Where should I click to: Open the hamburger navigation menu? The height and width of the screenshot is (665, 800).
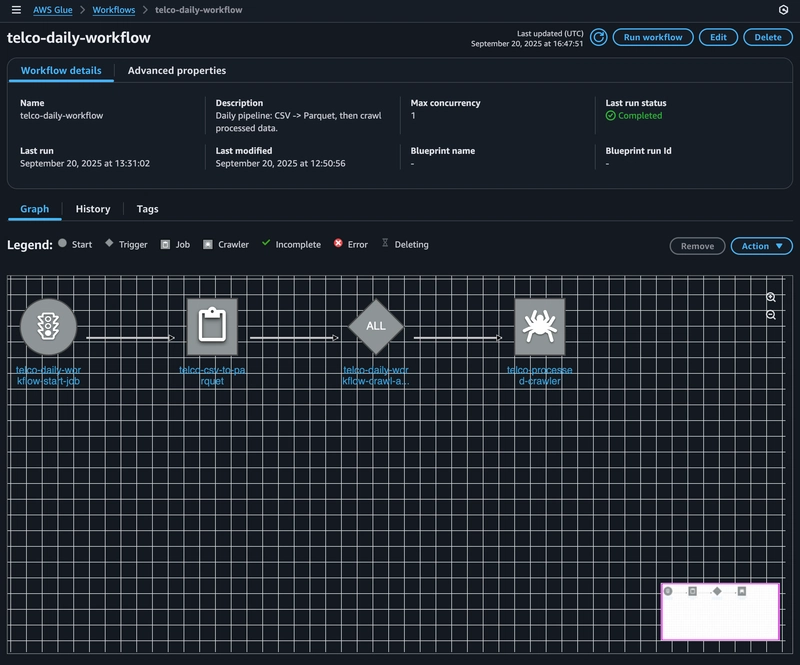click(x=16, y=10)
